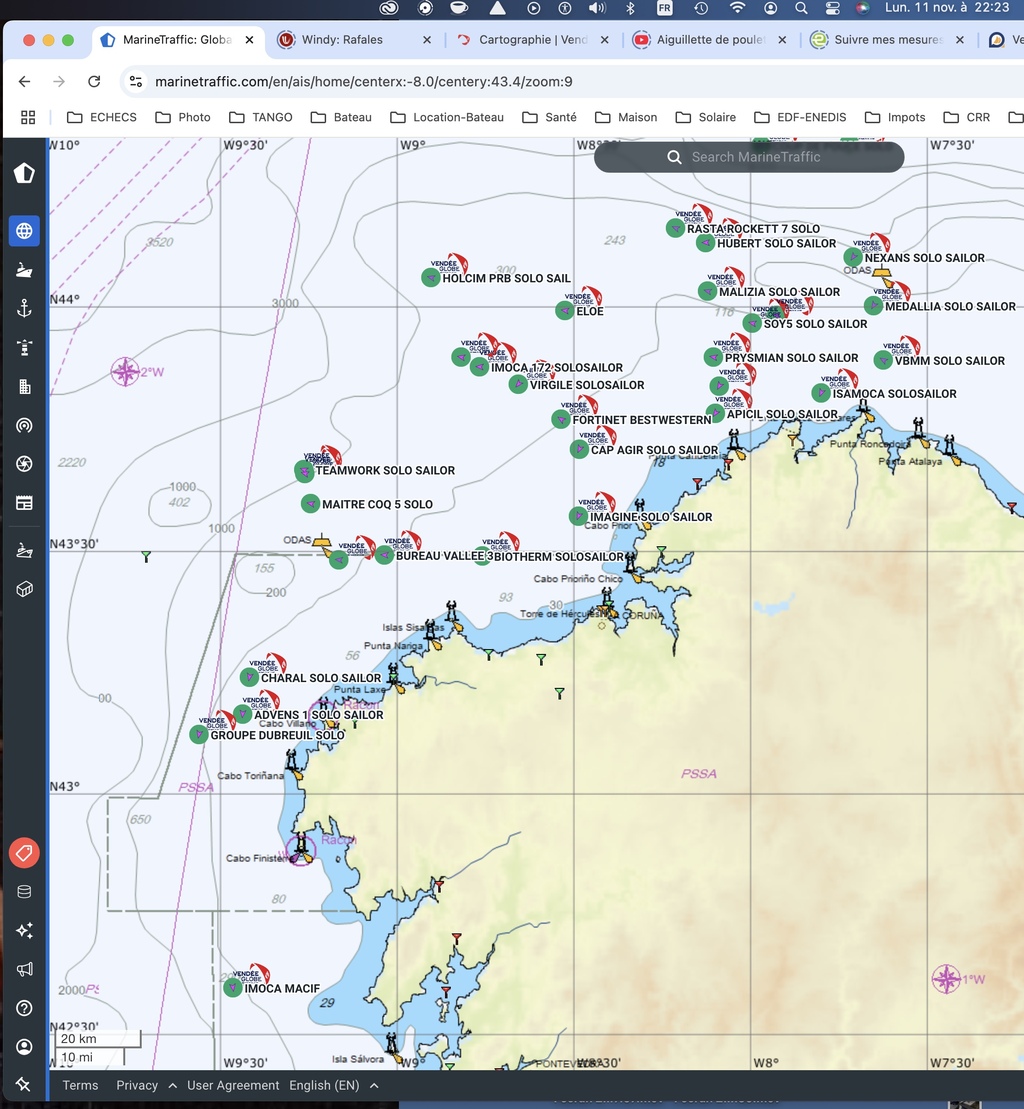Image resolution: width=1024 pixels, height=1109 pixels.
Task: Select the HOLCIM PRB SOLO SAIL vessel marker
Action: 431,277
